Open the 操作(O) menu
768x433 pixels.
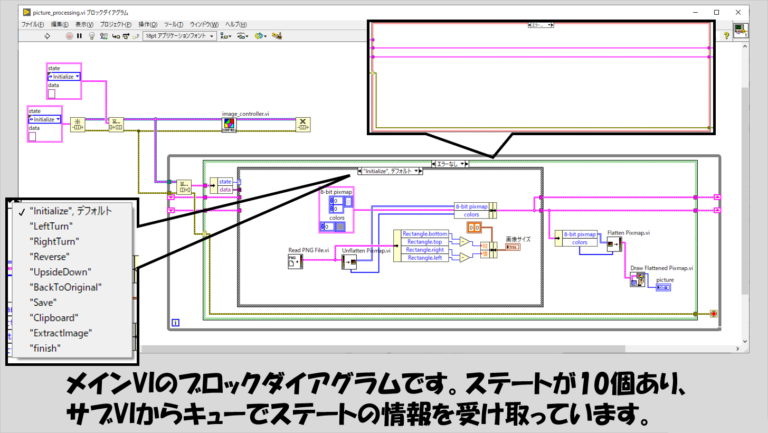[x=147, y=24]
